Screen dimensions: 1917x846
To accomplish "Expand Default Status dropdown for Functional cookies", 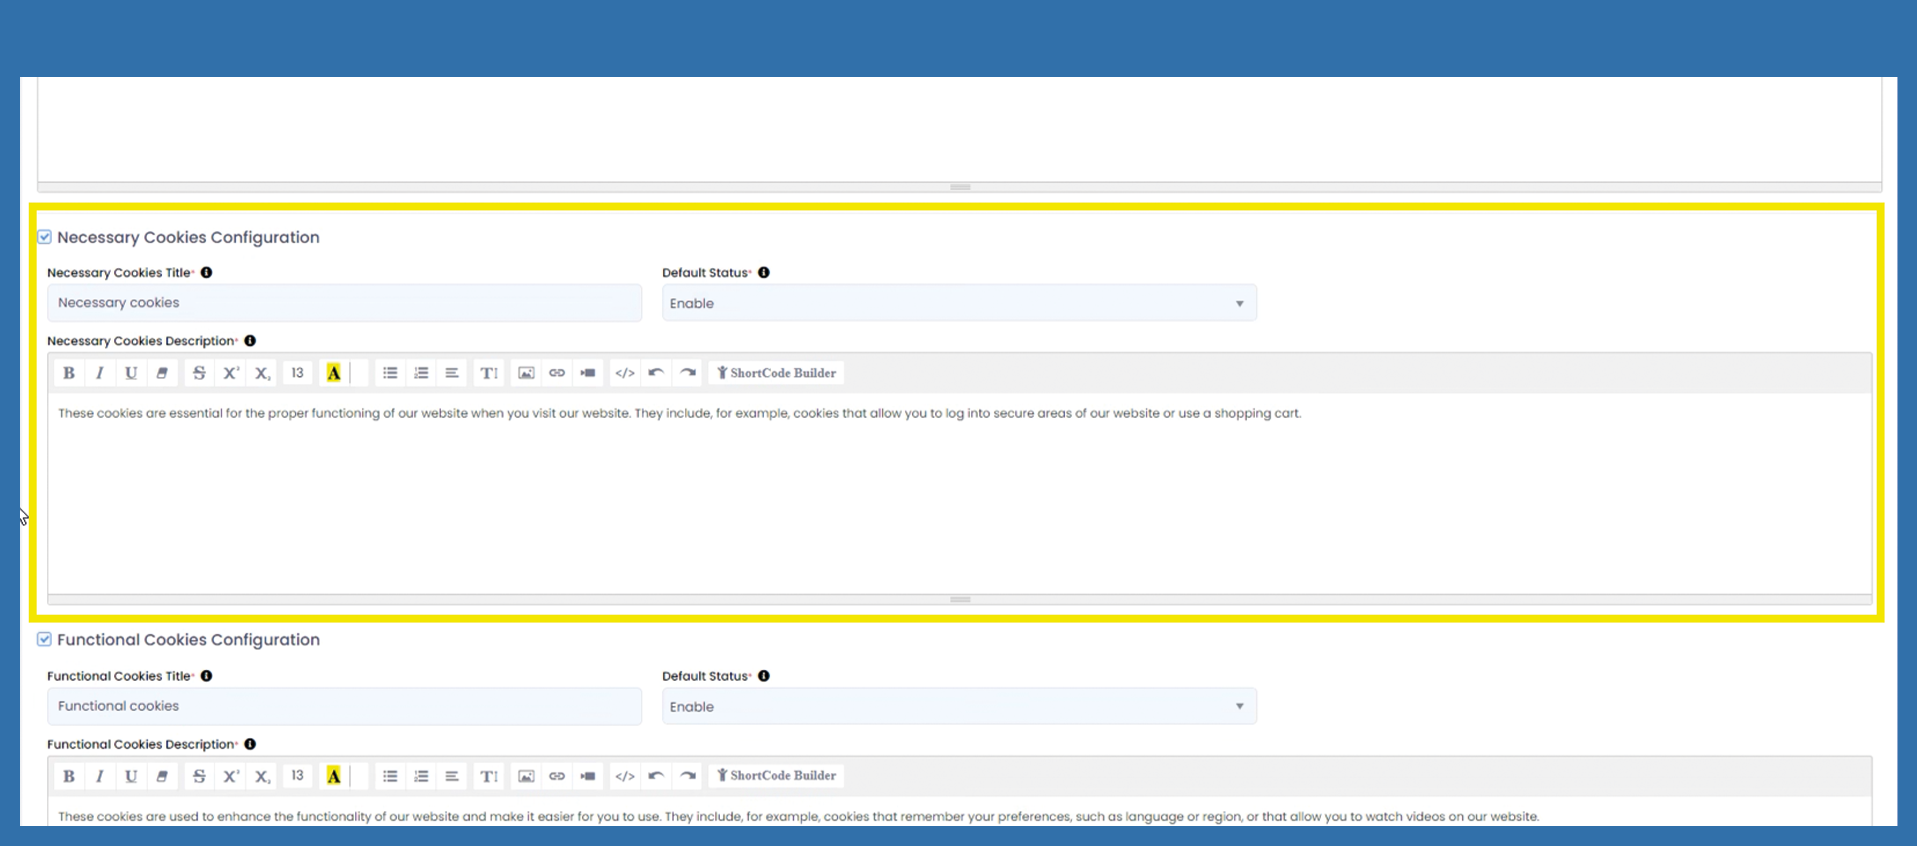I will coord(958,707).
